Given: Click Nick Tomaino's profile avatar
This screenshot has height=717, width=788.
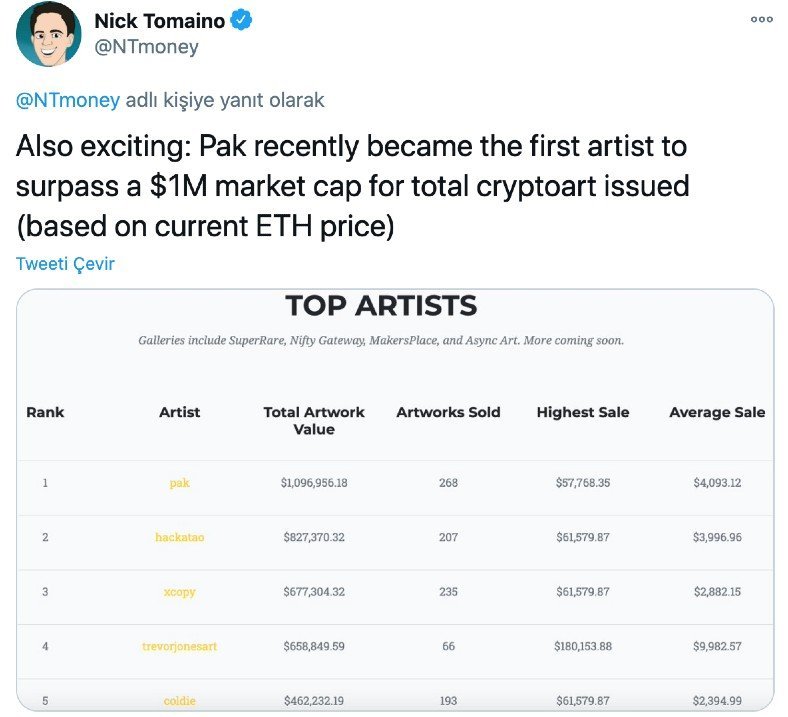Looking at the screenshot, I should [x=49, y=35].
